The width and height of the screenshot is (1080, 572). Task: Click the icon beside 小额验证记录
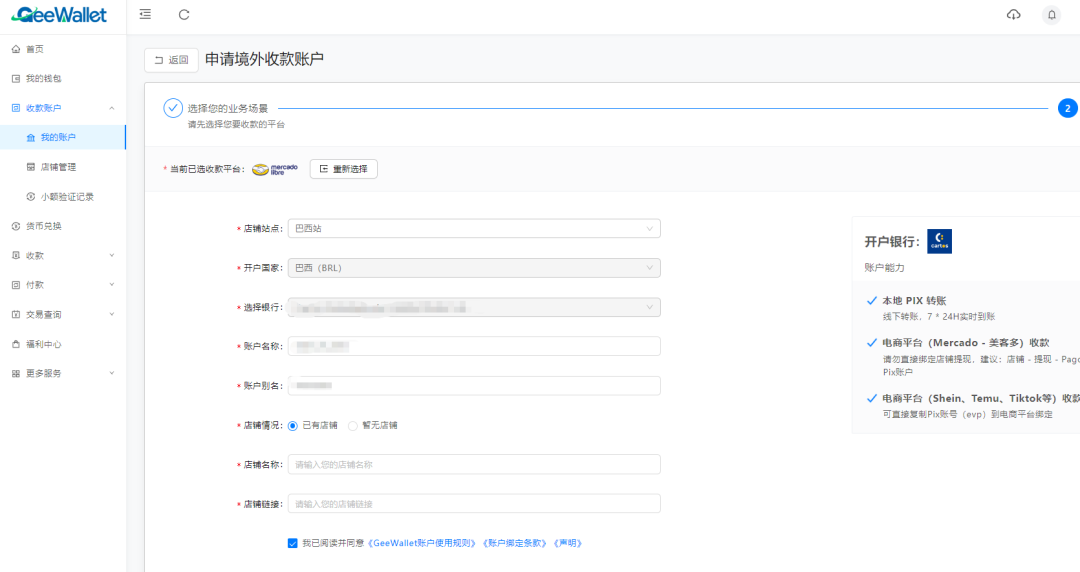[30, 196]
